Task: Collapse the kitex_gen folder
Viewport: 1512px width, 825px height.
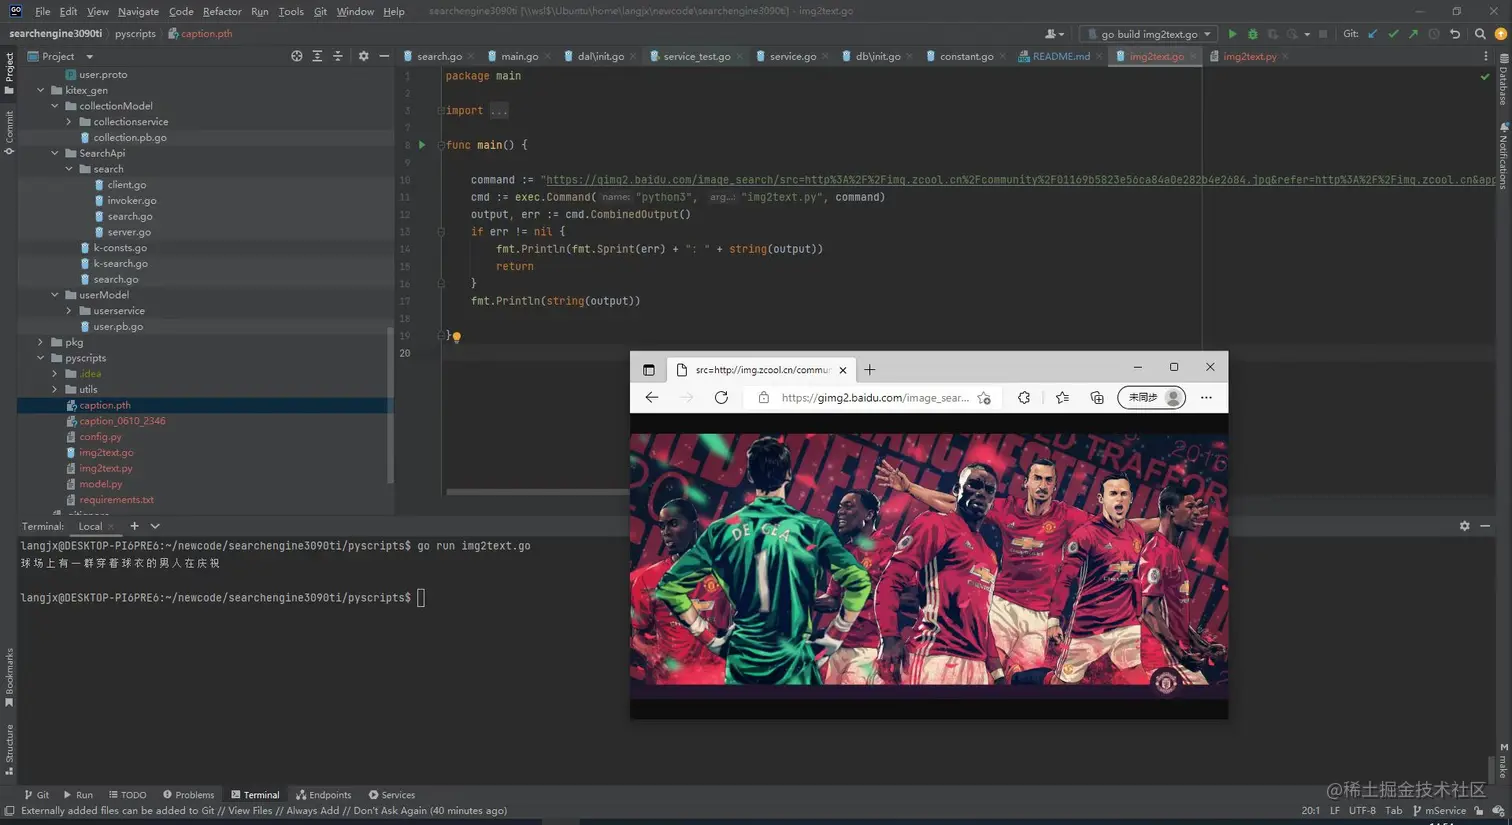Action: click(41, 90)
